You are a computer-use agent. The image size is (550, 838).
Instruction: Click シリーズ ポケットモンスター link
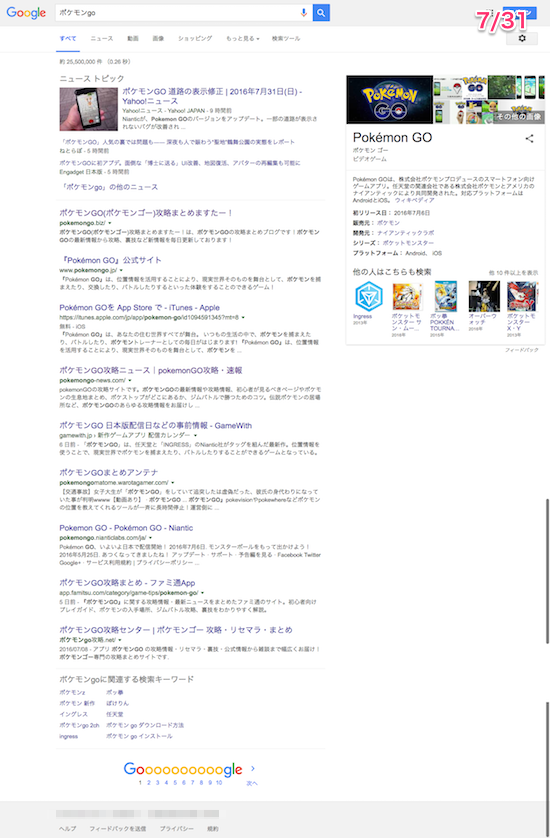point(408,243)
